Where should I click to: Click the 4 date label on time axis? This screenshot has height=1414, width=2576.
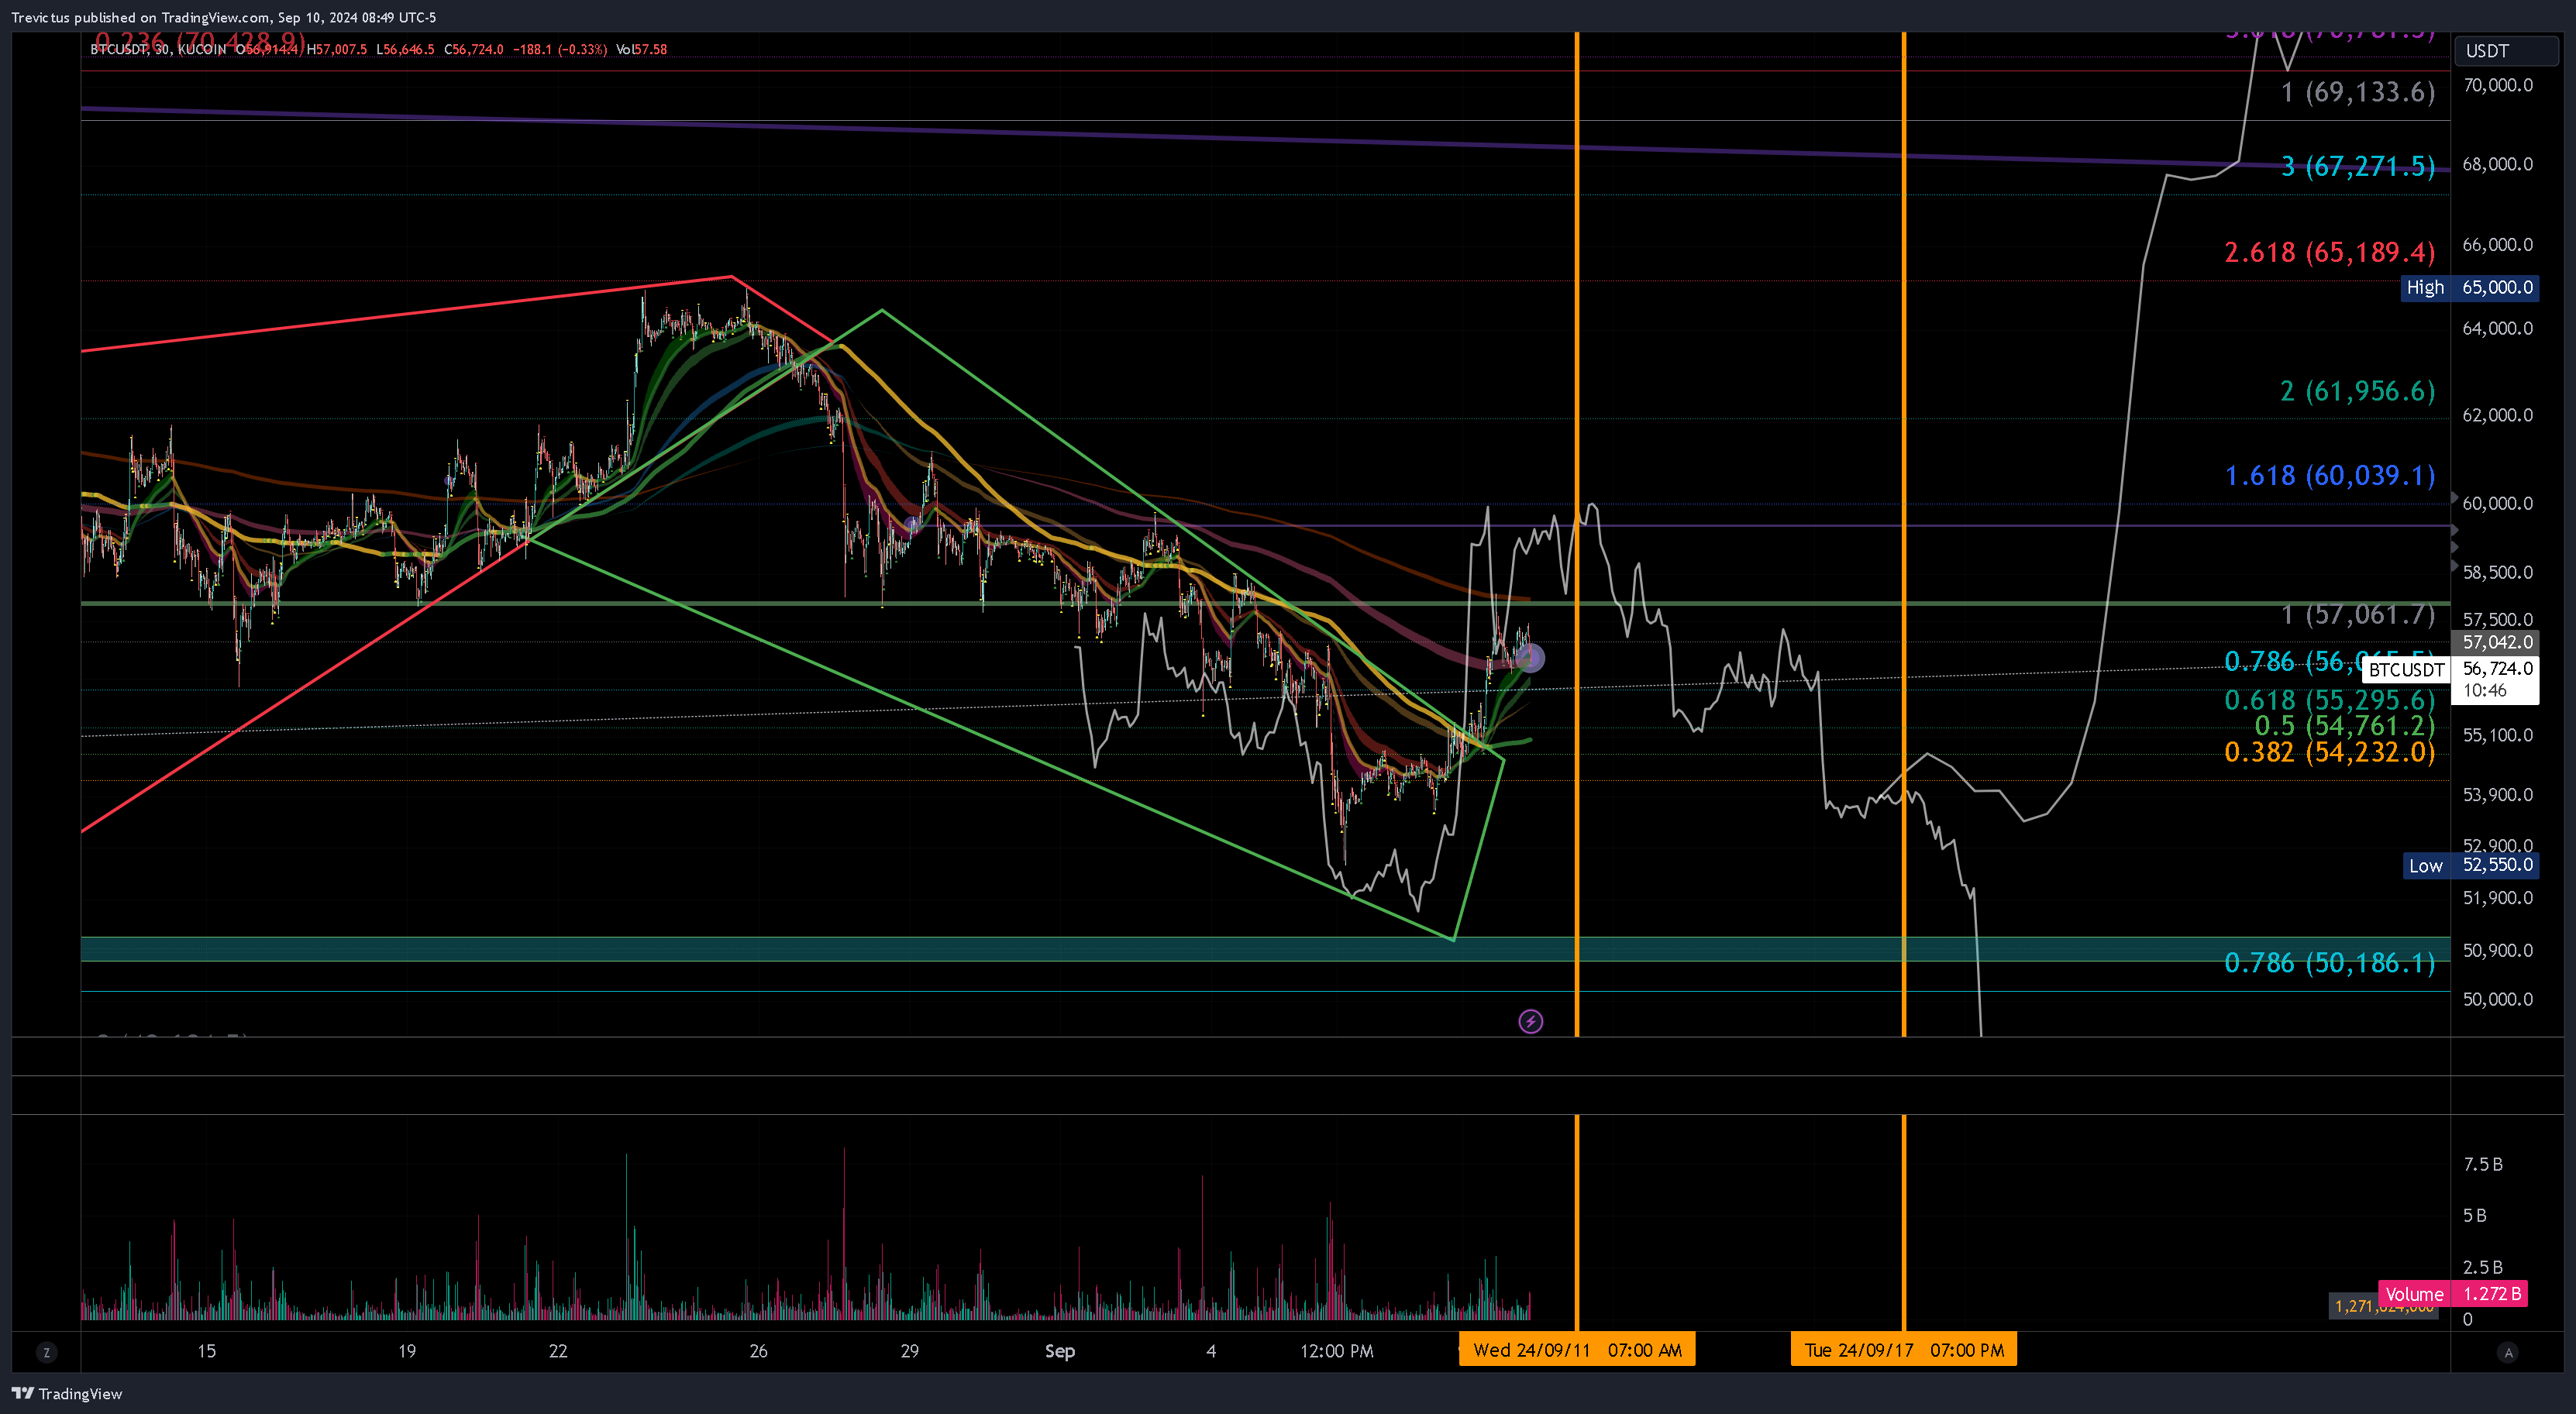[1211, 1351]
